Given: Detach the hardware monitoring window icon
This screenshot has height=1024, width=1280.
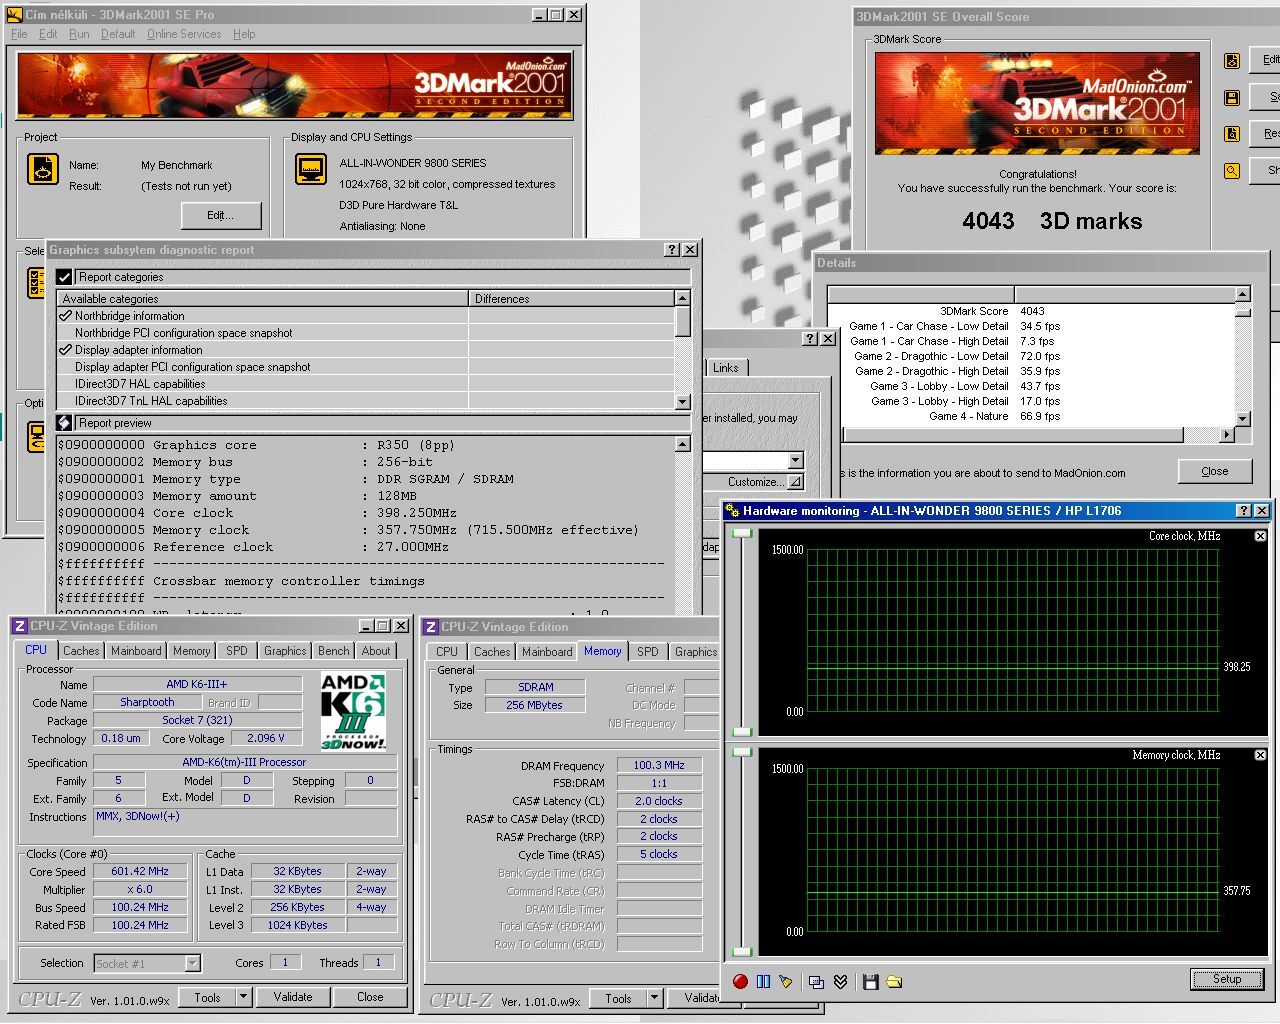Looking at the screenshot, I should tap(816, 982).
